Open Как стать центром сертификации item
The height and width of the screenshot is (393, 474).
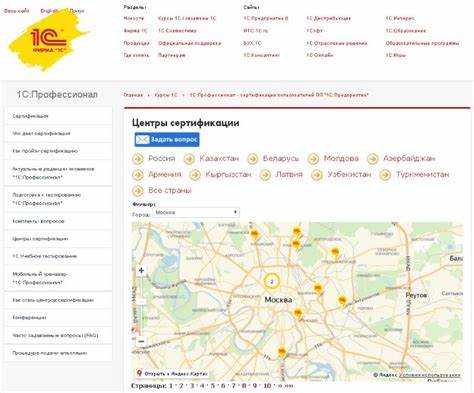point(58,300)
